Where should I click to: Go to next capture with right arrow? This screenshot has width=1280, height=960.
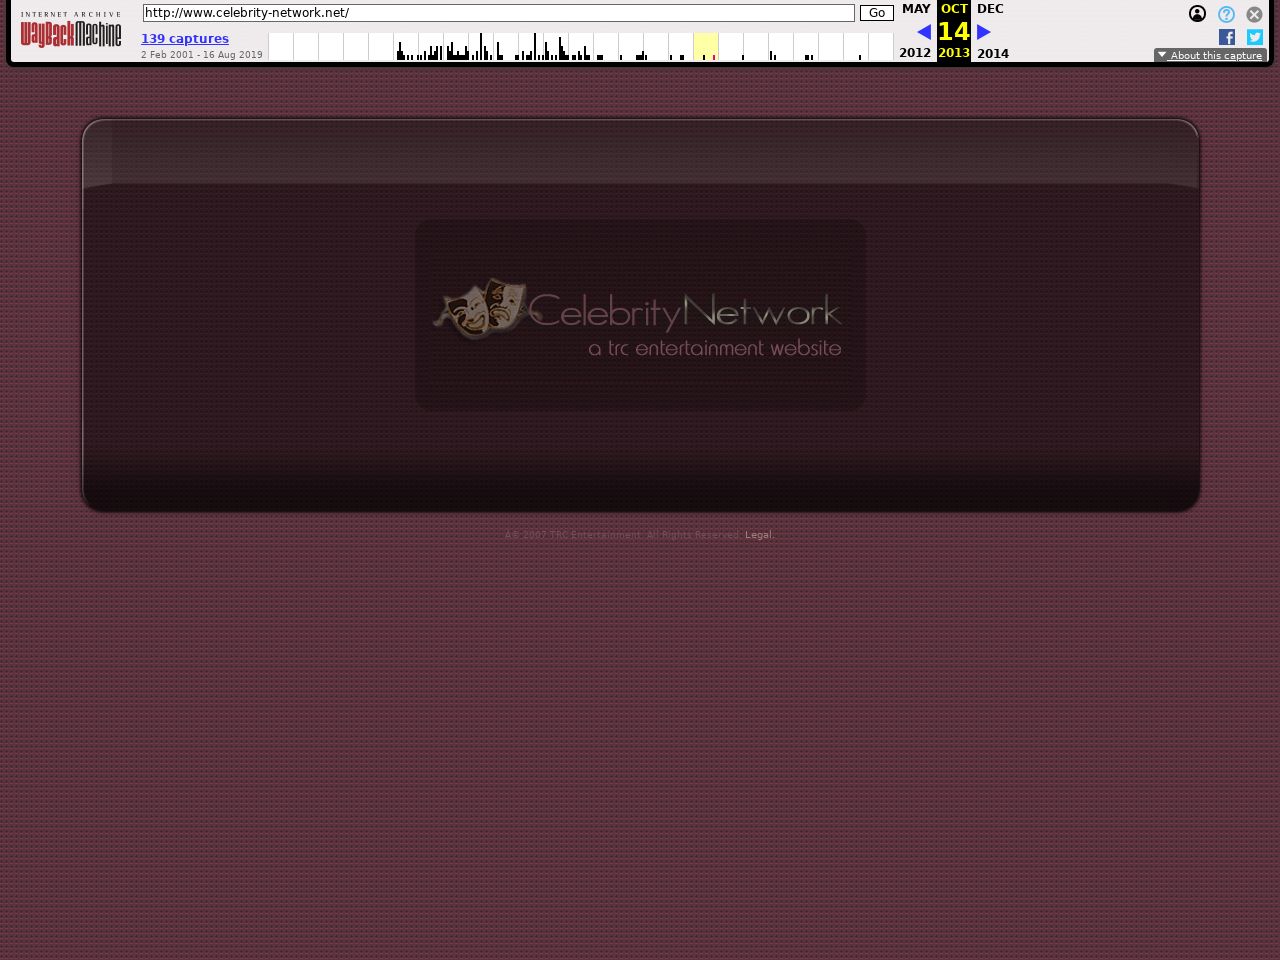pyautogui.click(x=984, y=32)
